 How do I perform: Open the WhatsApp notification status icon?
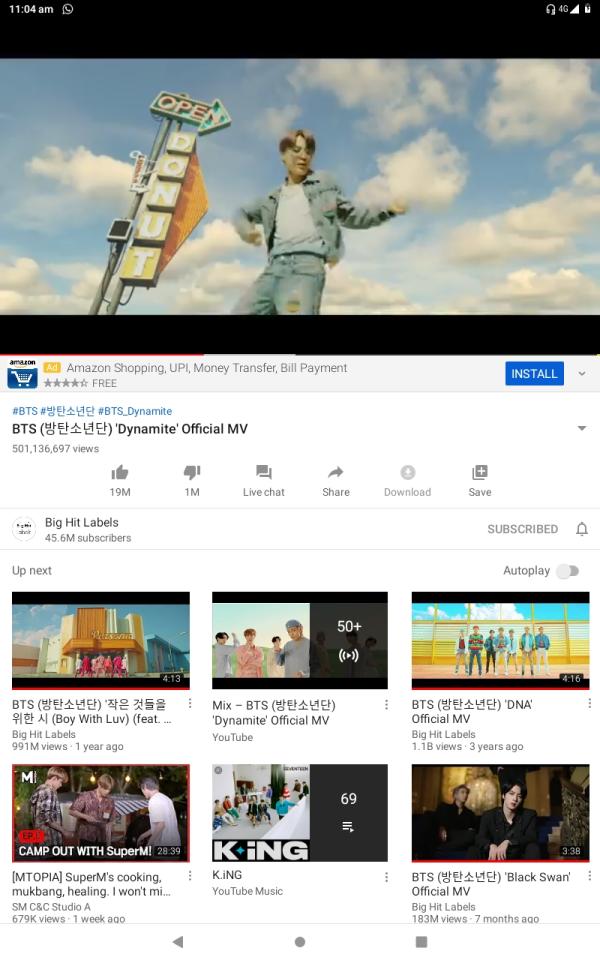coord(68,9)
